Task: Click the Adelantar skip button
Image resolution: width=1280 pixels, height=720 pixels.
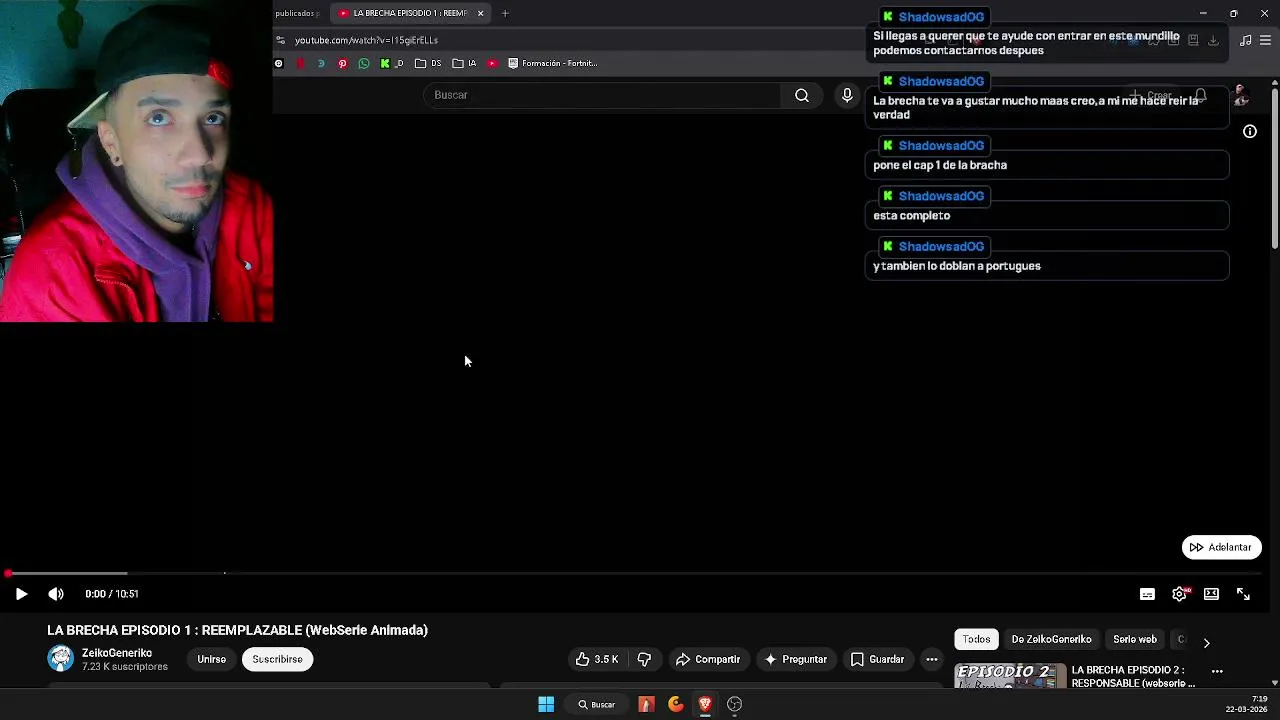Action: [1221, 547]
